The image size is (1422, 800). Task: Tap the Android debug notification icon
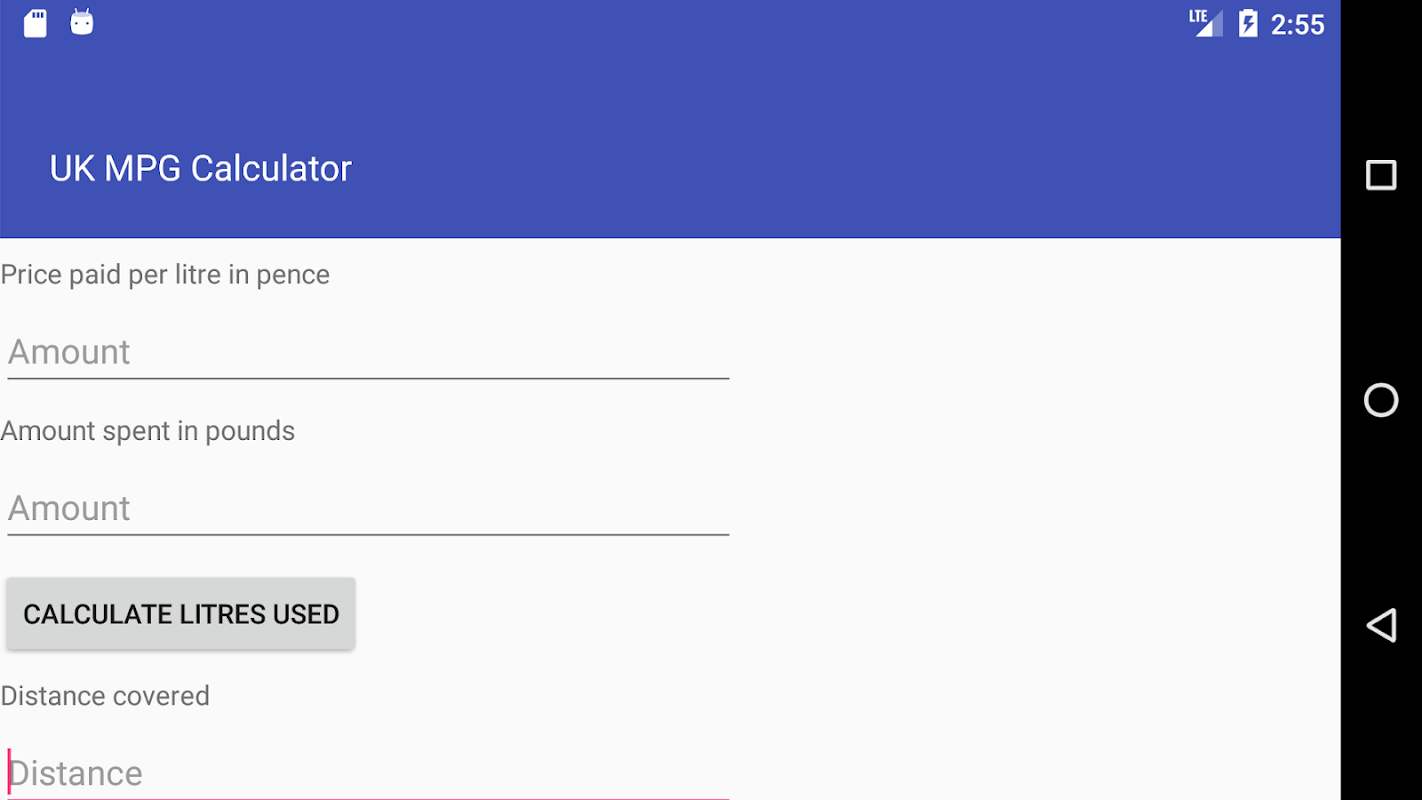[x=82, y=23]
